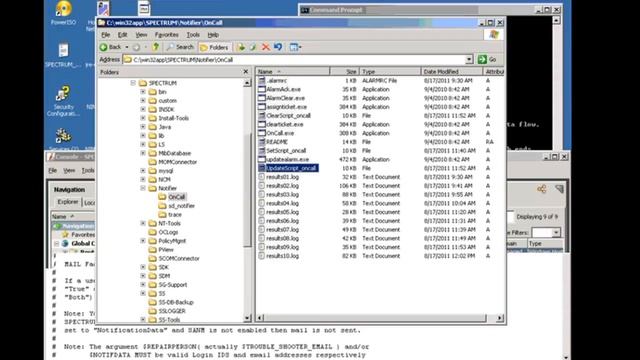The width and height of the screenshot is (640, 360).
Task: Click the share icon in Console window
Action: tap(542, 189)
